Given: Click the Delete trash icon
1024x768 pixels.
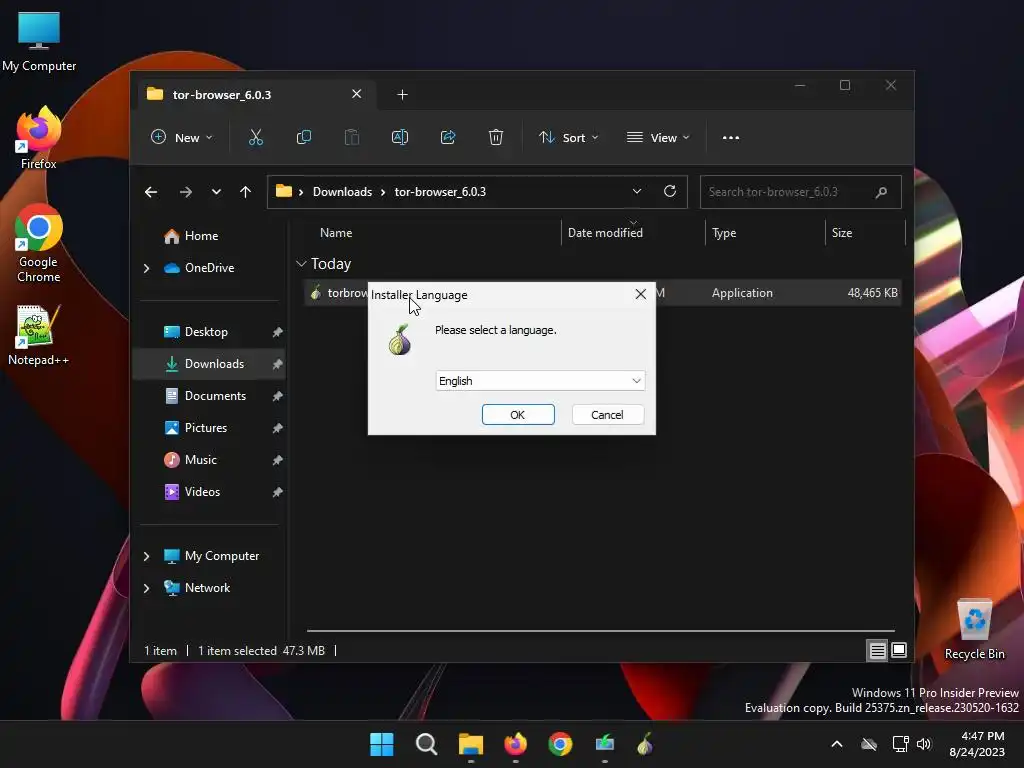Looking at the screenshot, I should 496,137.
